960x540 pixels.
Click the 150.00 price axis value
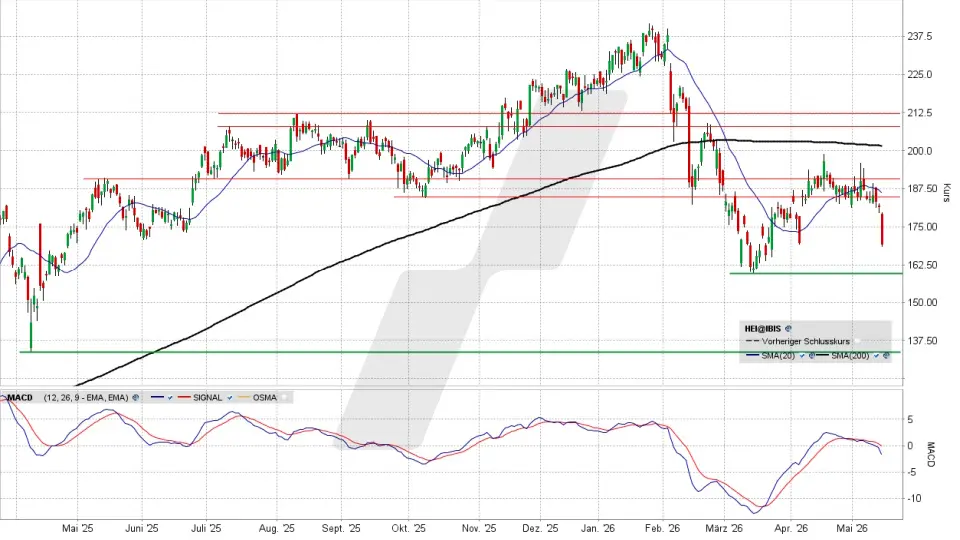coord(922,302)
